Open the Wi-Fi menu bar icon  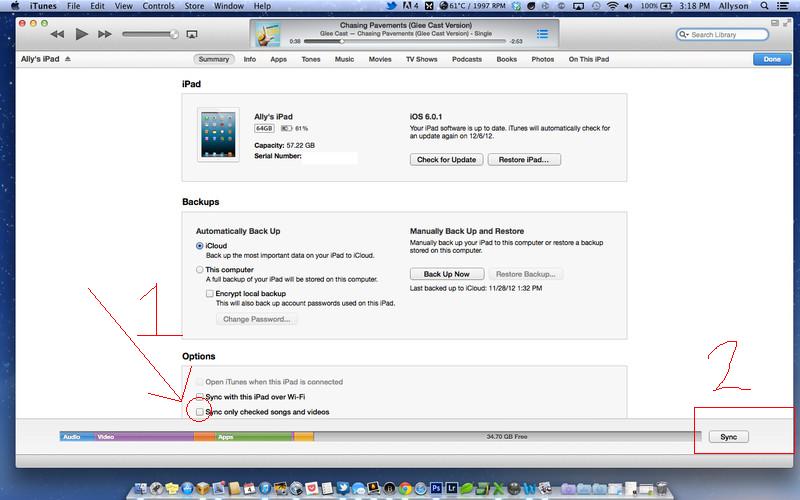(612, 6)
